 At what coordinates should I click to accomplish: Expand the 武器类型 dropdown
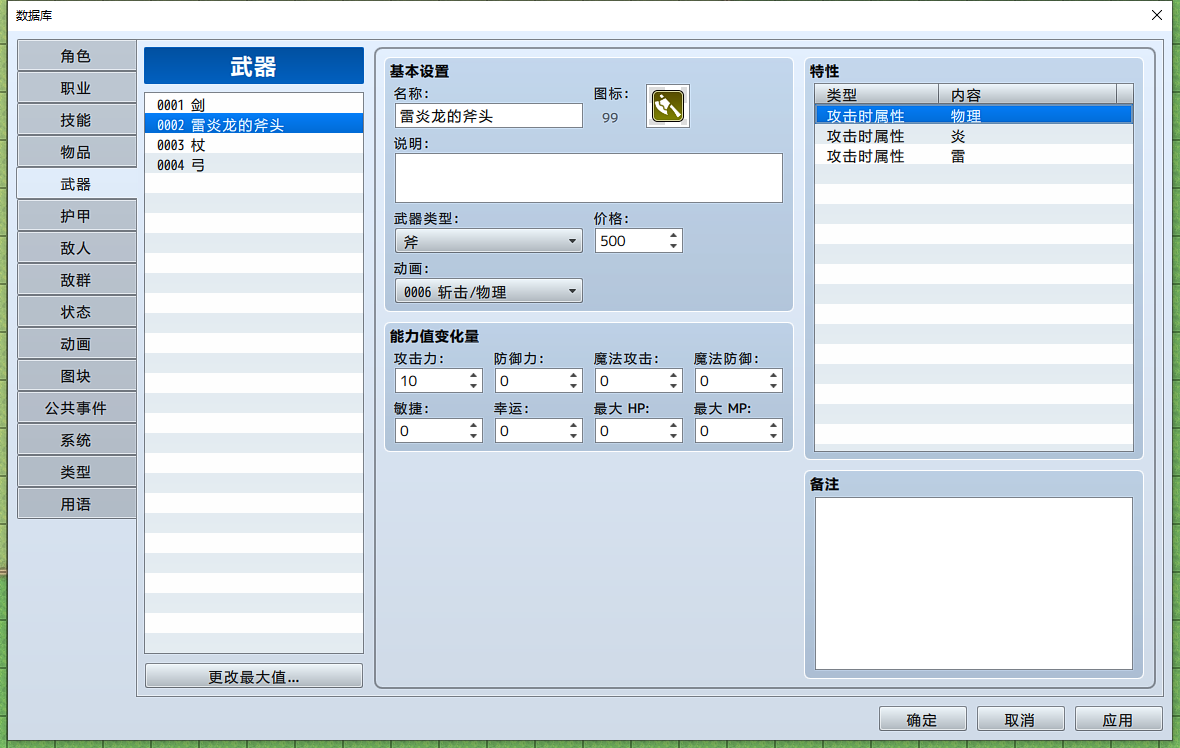pyautogui.click(x=488, y=241)
